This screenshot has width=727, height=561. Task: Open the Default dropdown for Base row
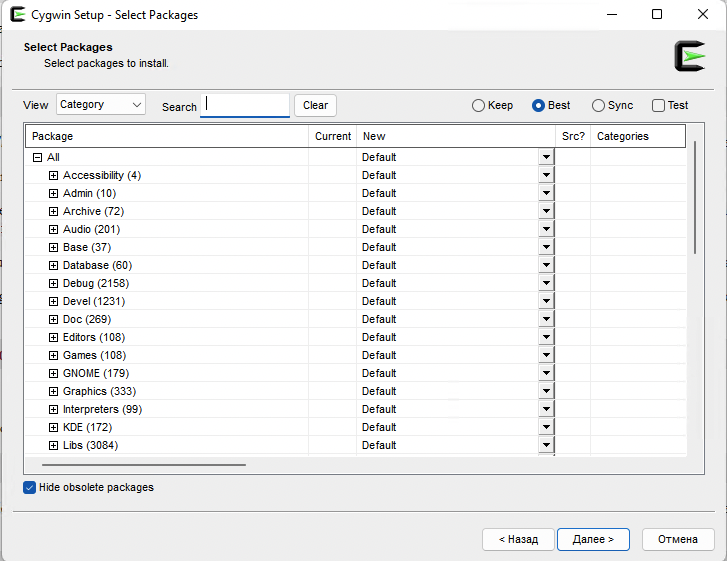[x=546, y=247]
